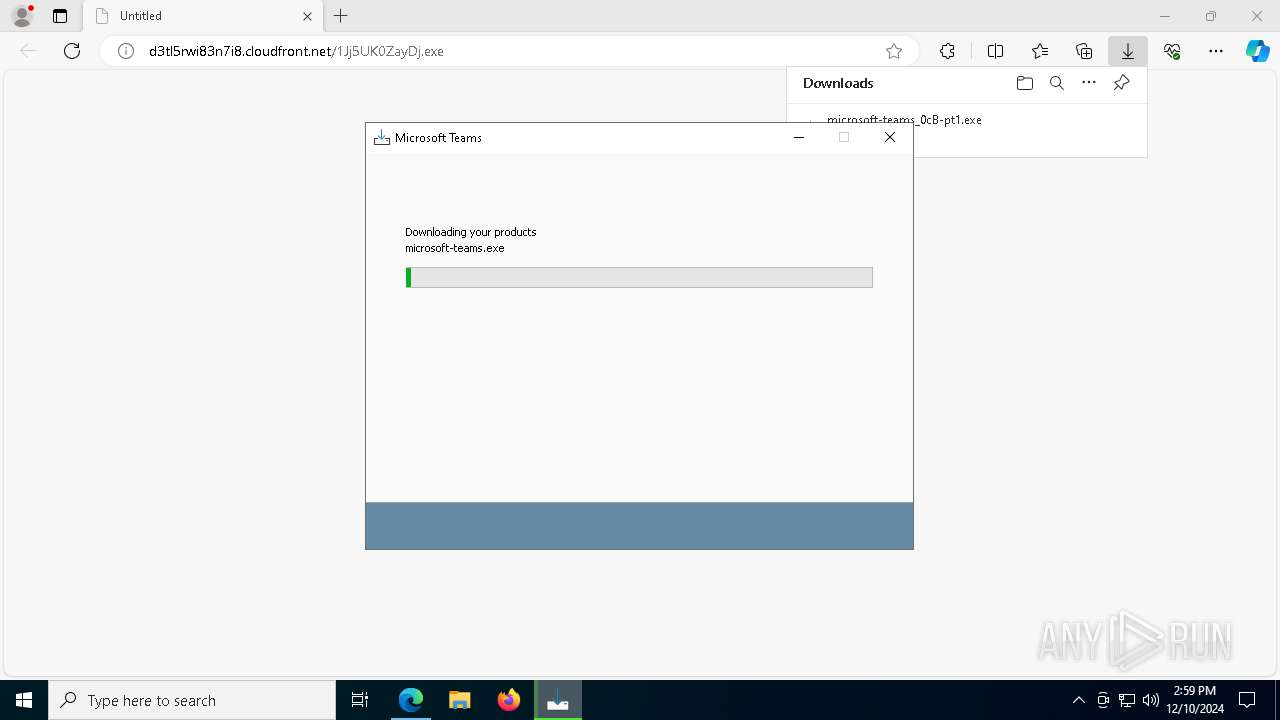Pin the Downloads panel
Image resolution: width=1280 pixels, height=720 pixels.
click(x=1121, y=83)
